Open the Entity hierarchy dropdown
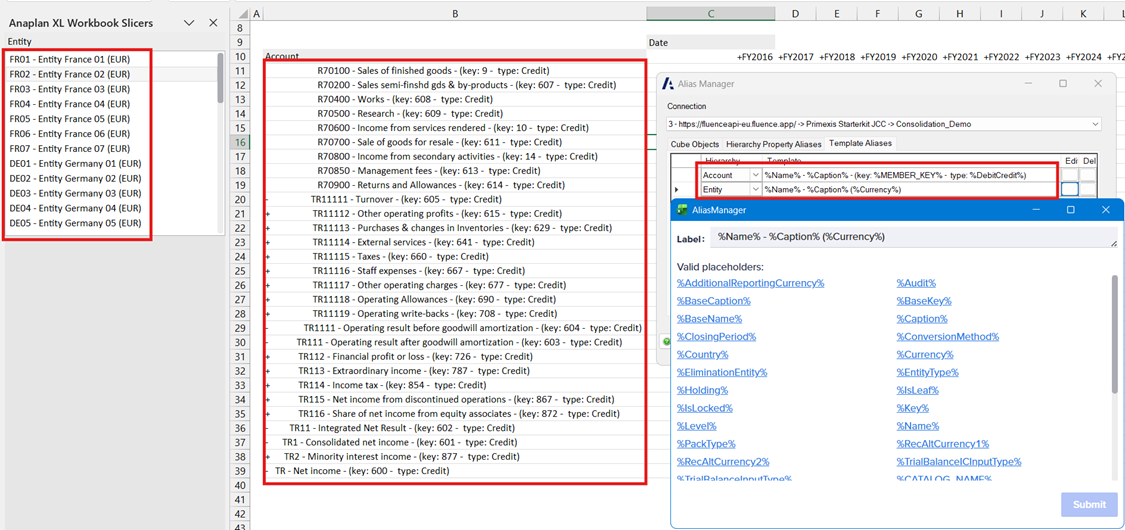This screenshot has height=530, width=1125. click(755, 189)
